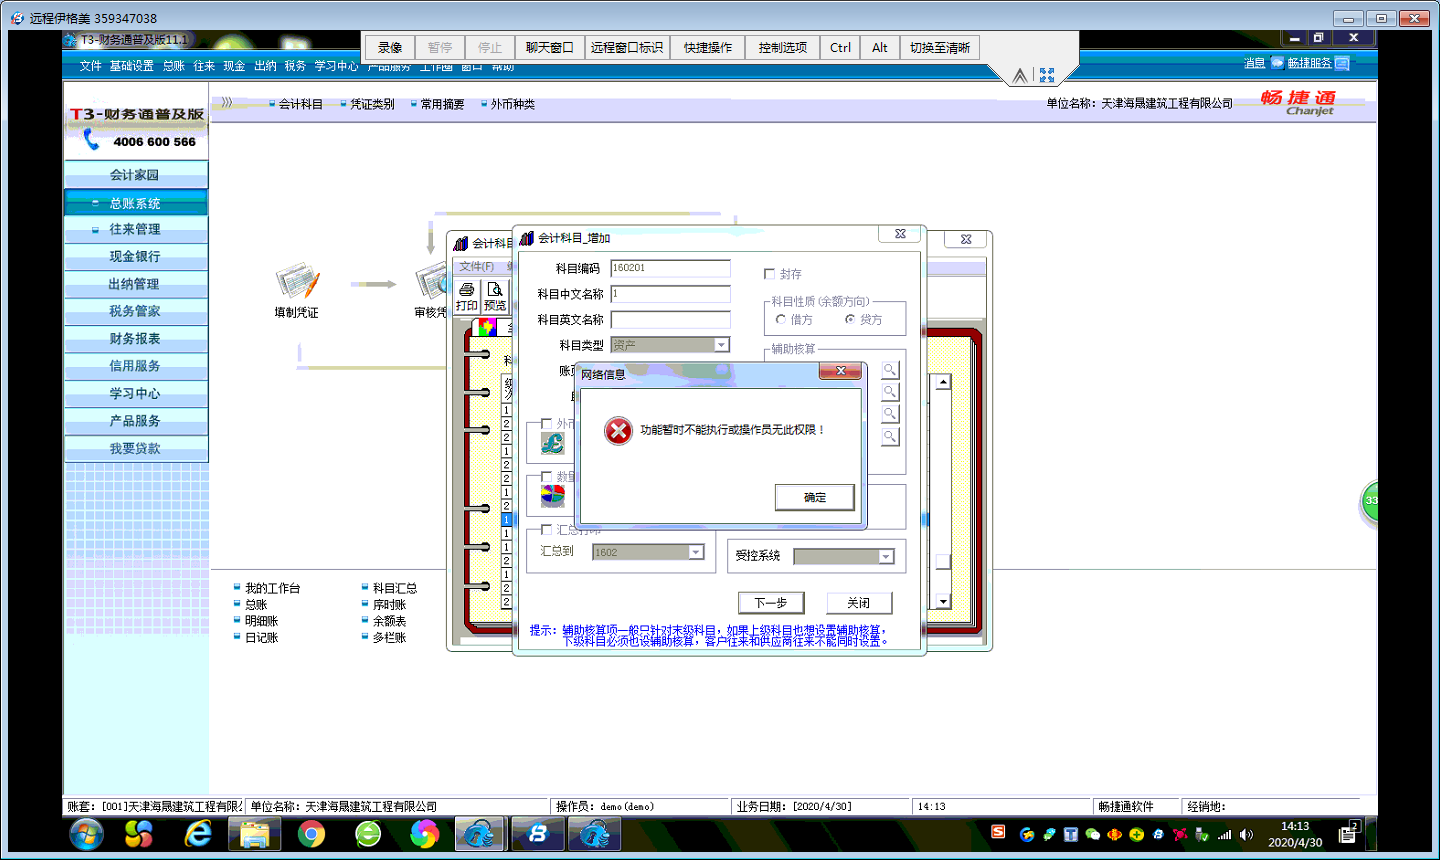Viewport: 1440px width, 860px height.
Task: Click the second magnifier lookup icon in 辅助核算
Action: point(890,392)
